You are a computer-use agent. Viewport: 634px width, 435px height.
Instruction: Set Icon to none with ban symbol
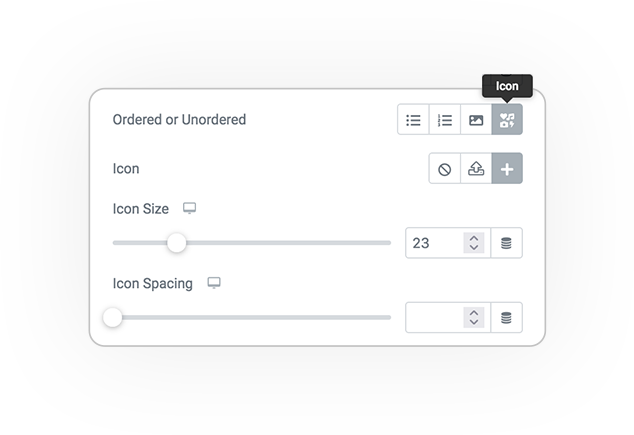tap(445, 169)
